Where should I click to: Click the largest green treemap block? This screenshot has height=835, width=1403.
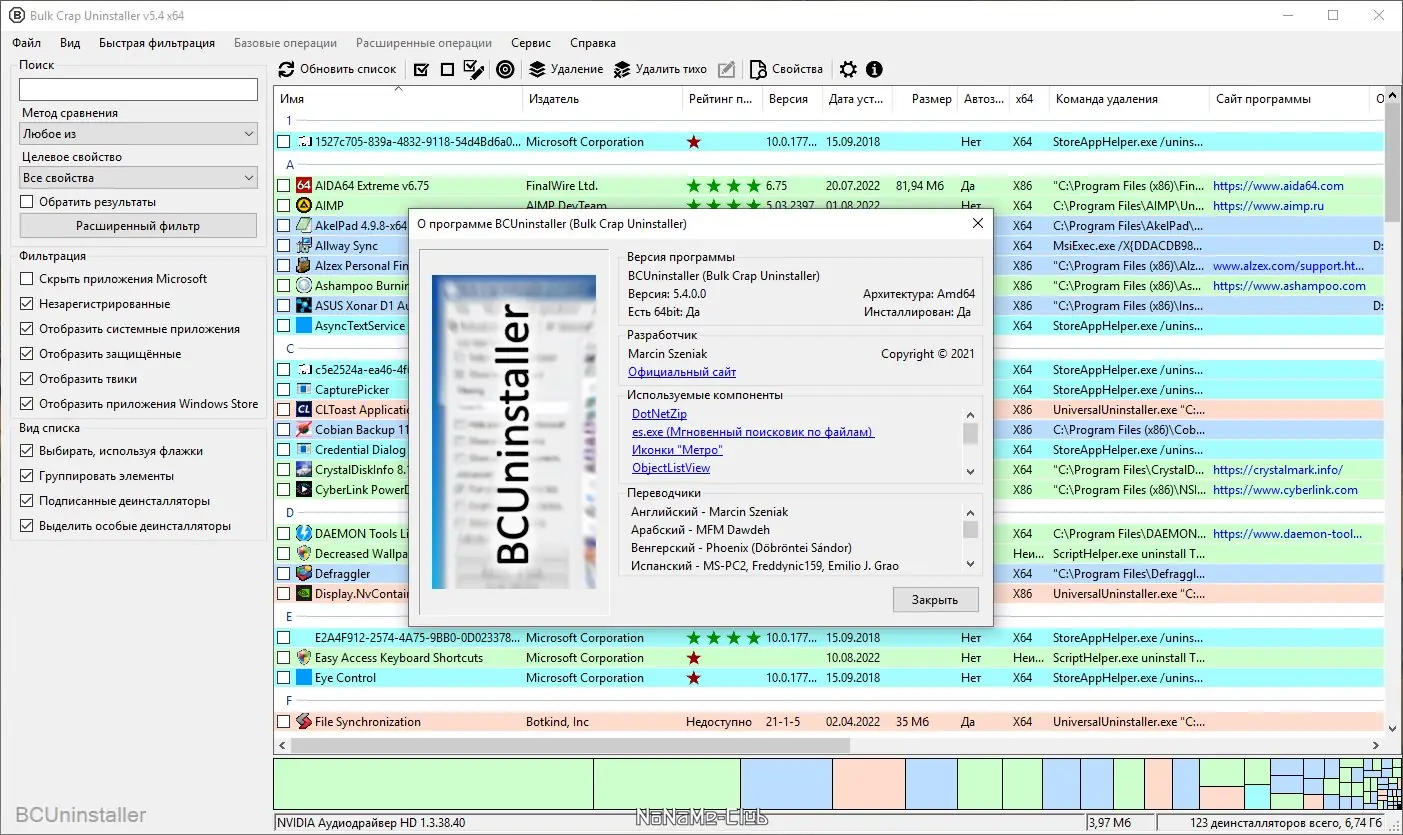click(433, 784)
